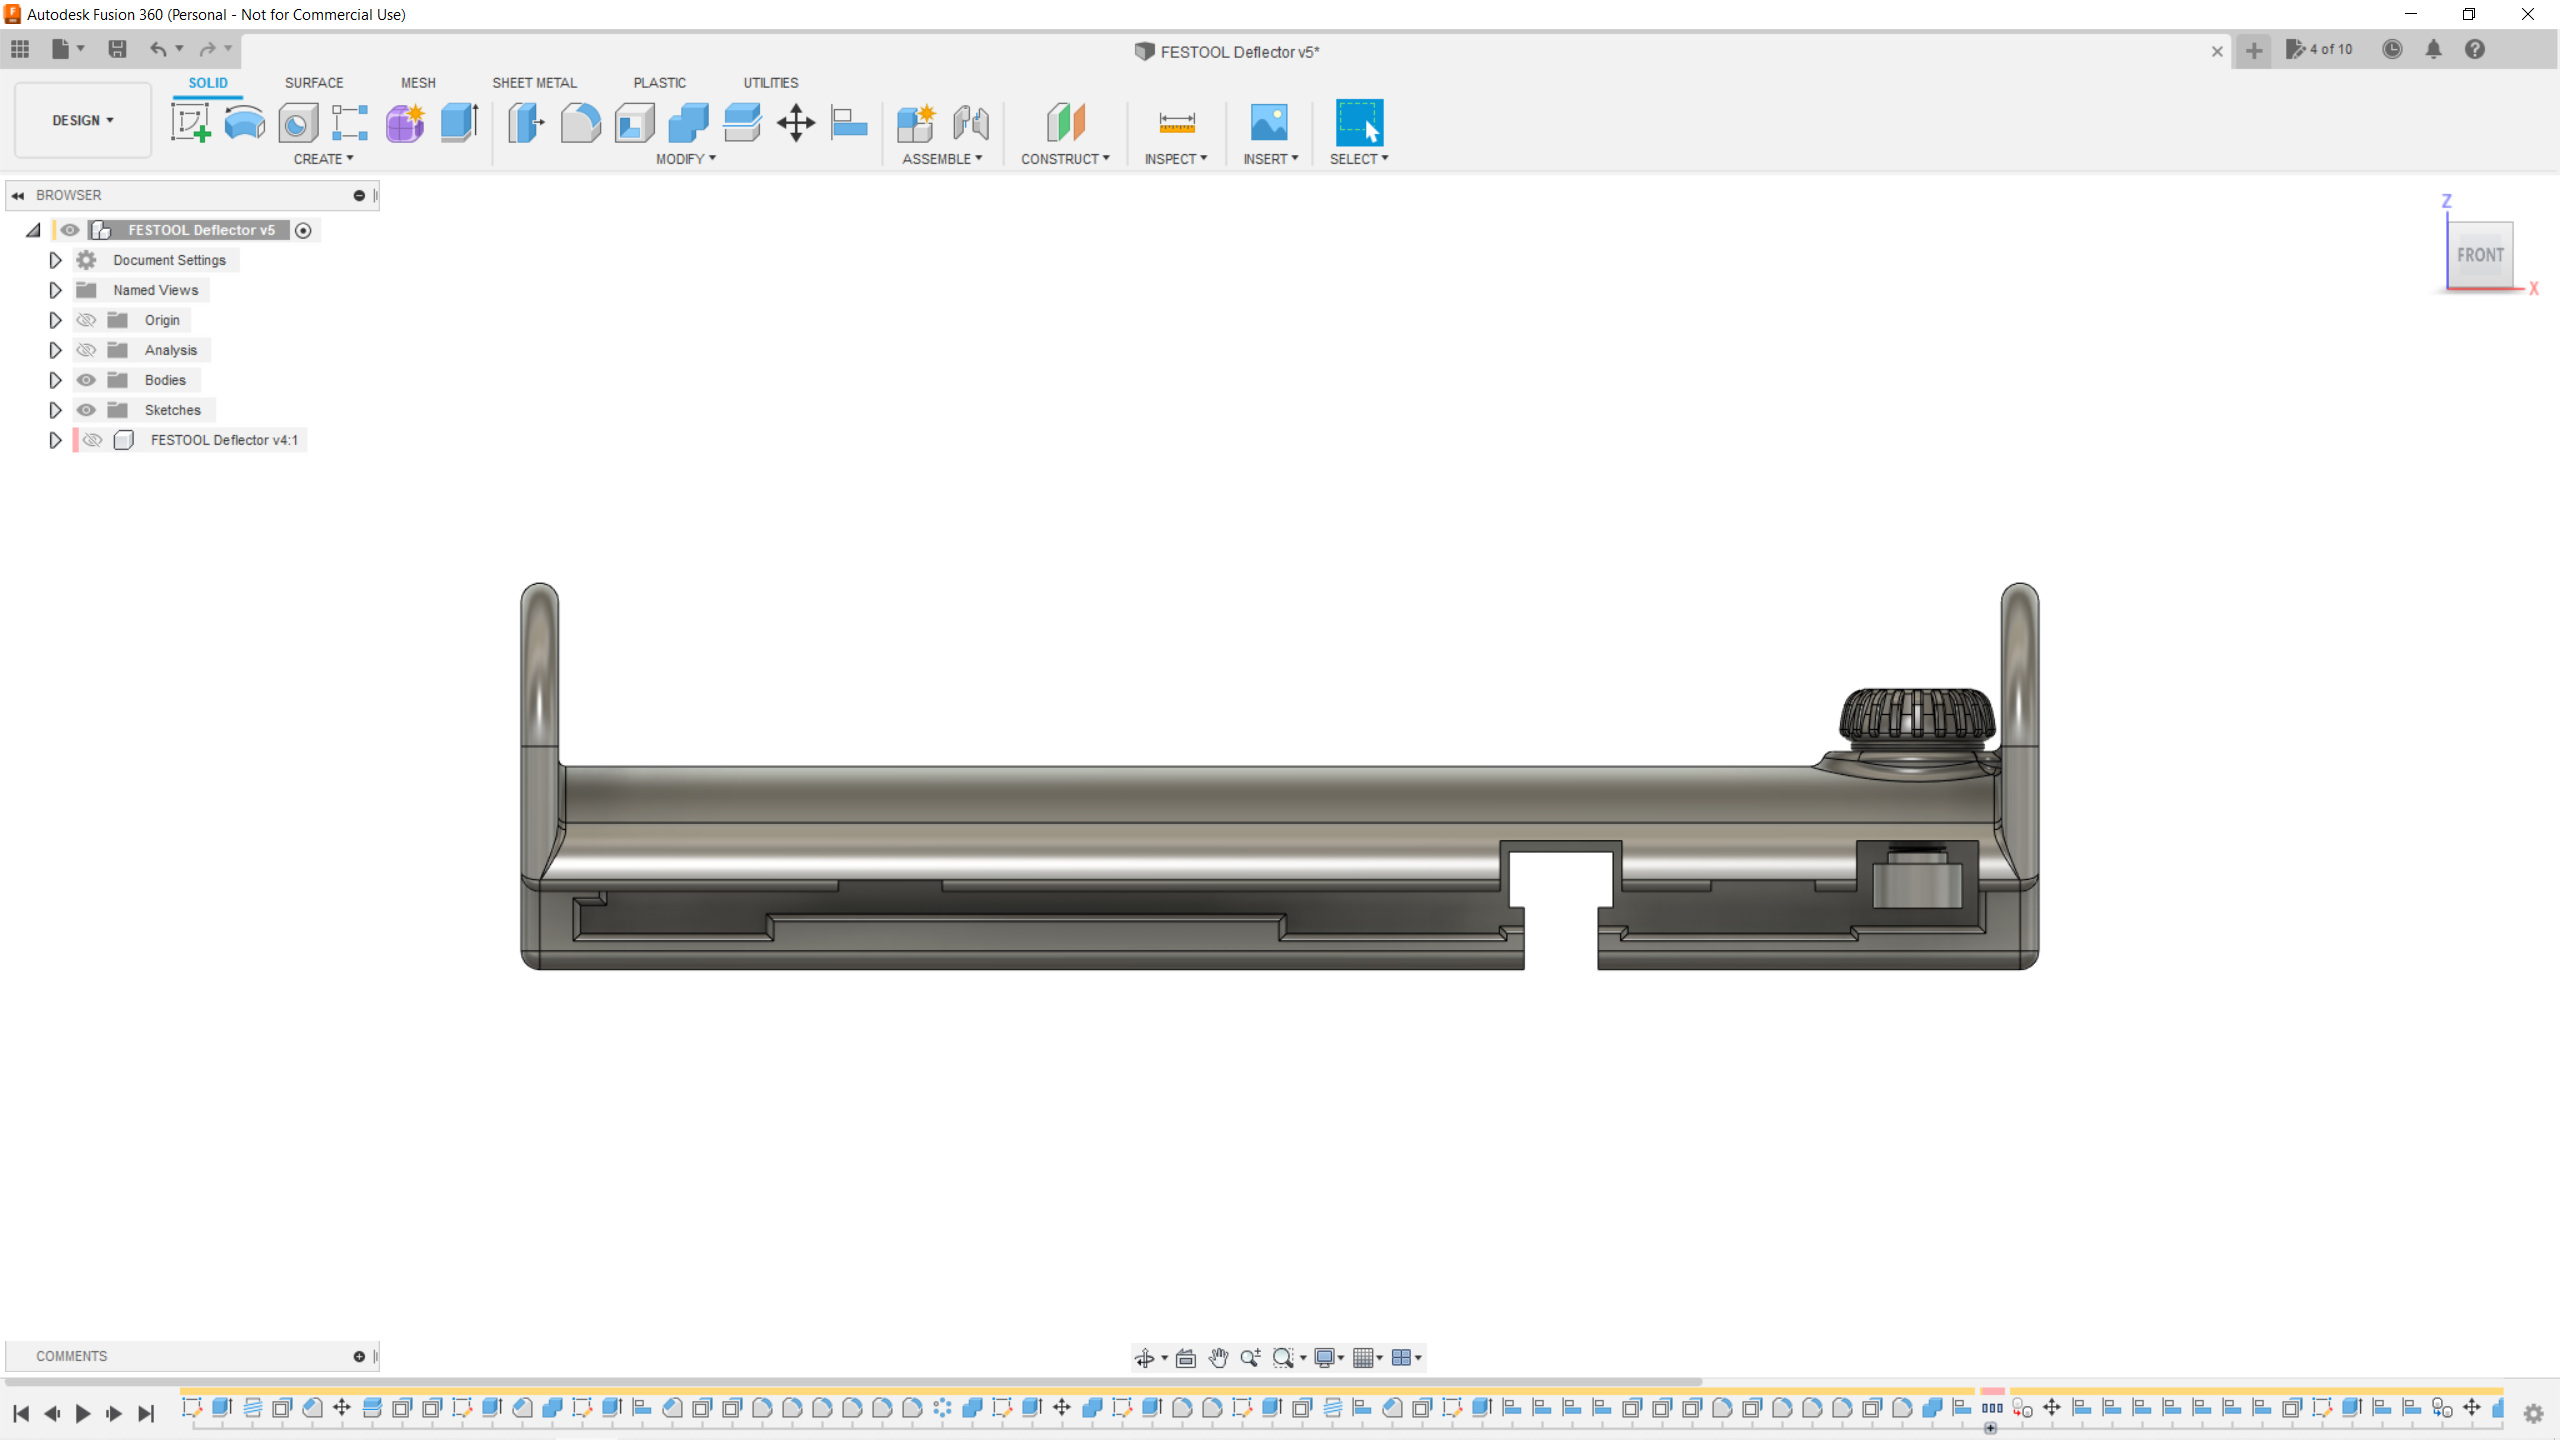Select the Move/Copy tool icon
Viewport: 2560px width, 1440px height.
click(796, 123)
